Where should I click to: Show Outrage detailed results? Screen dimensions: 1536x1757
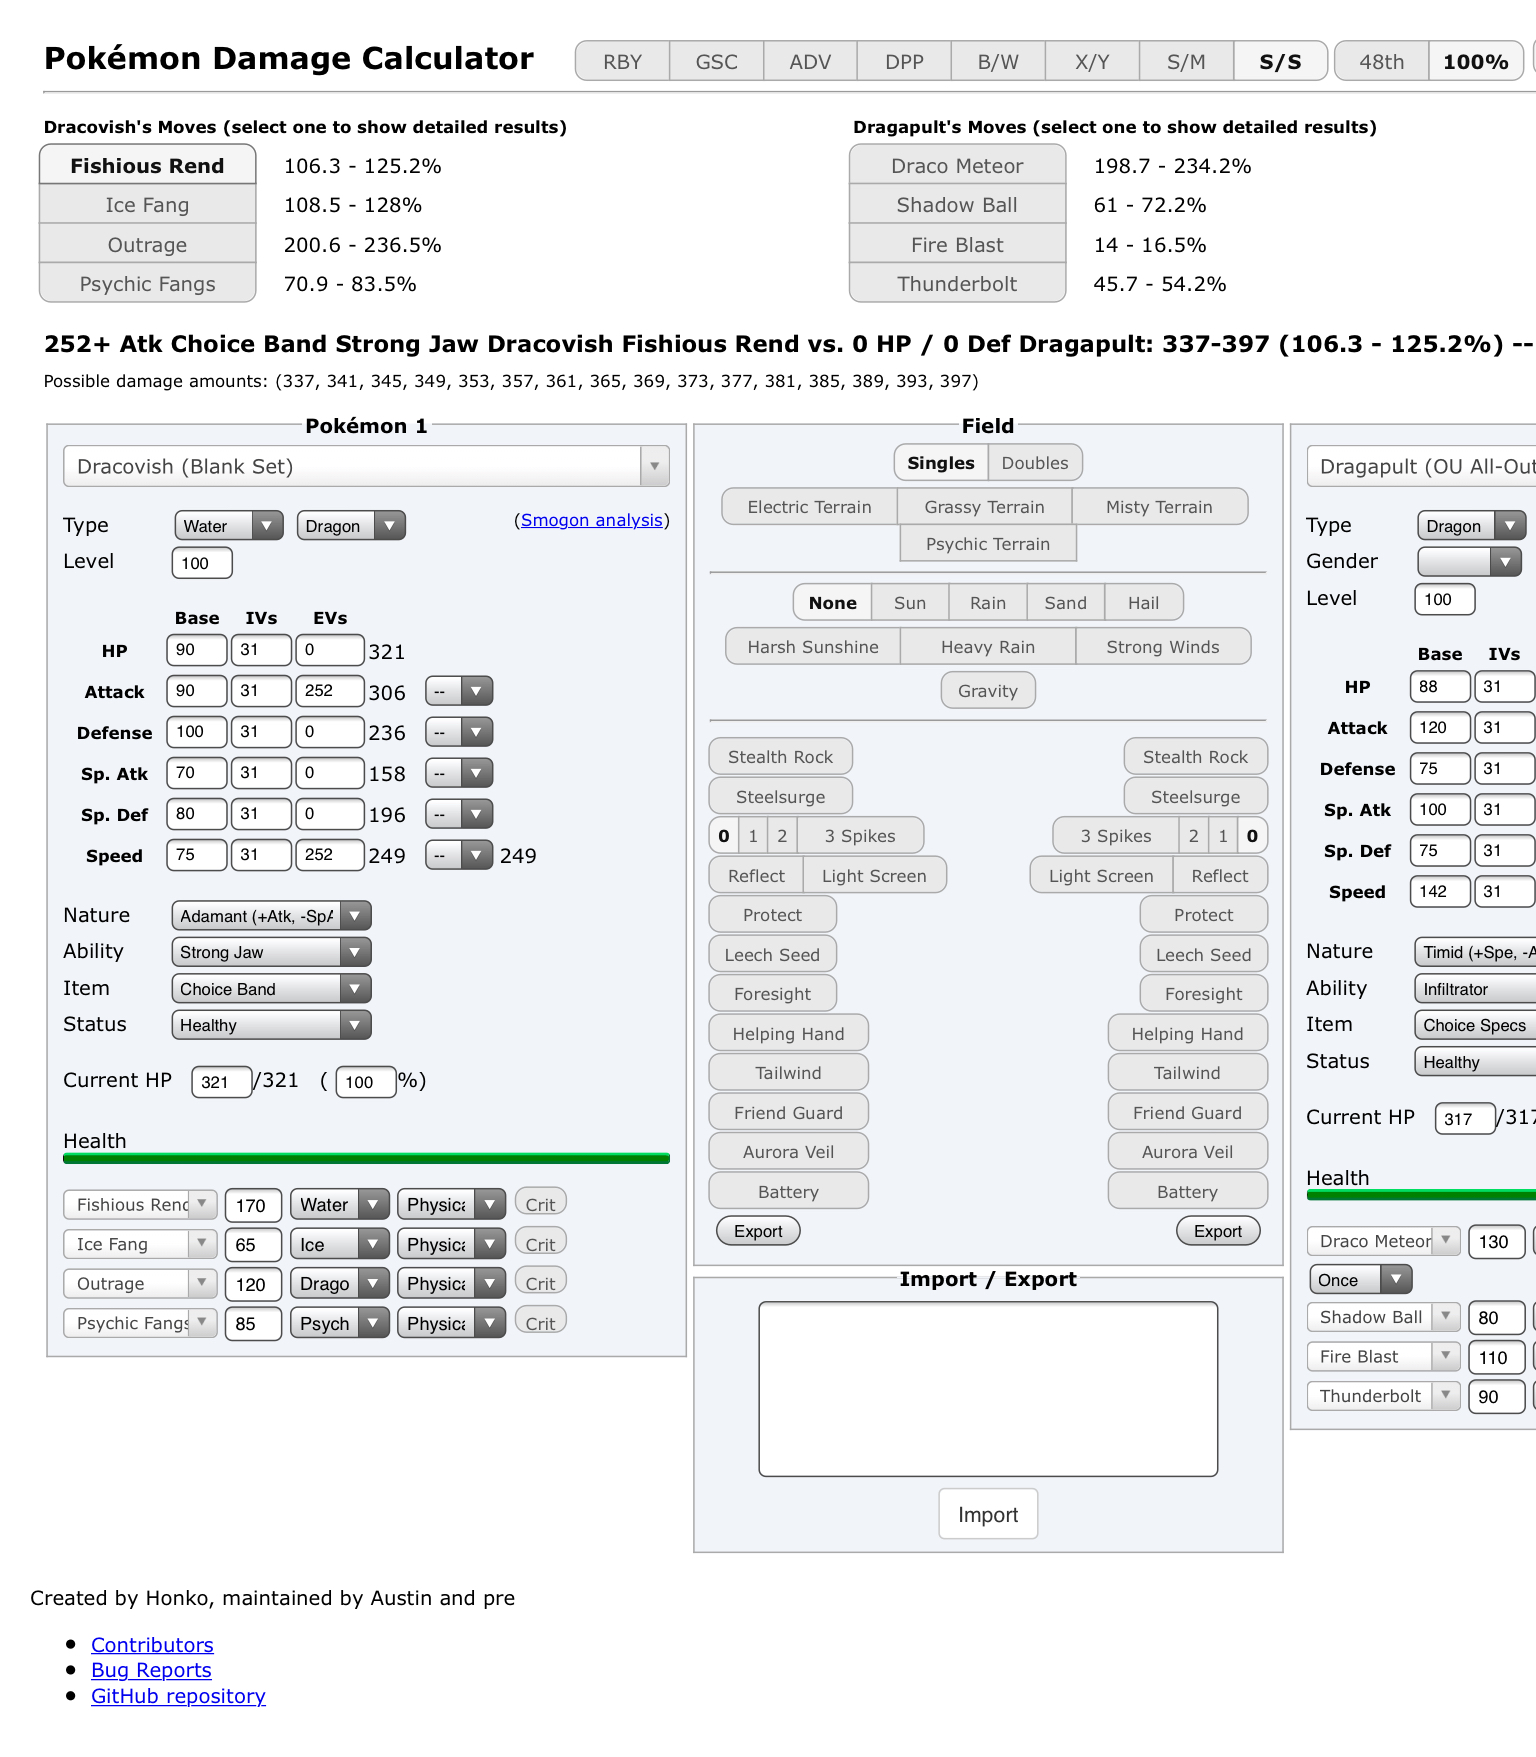(147, 245)
